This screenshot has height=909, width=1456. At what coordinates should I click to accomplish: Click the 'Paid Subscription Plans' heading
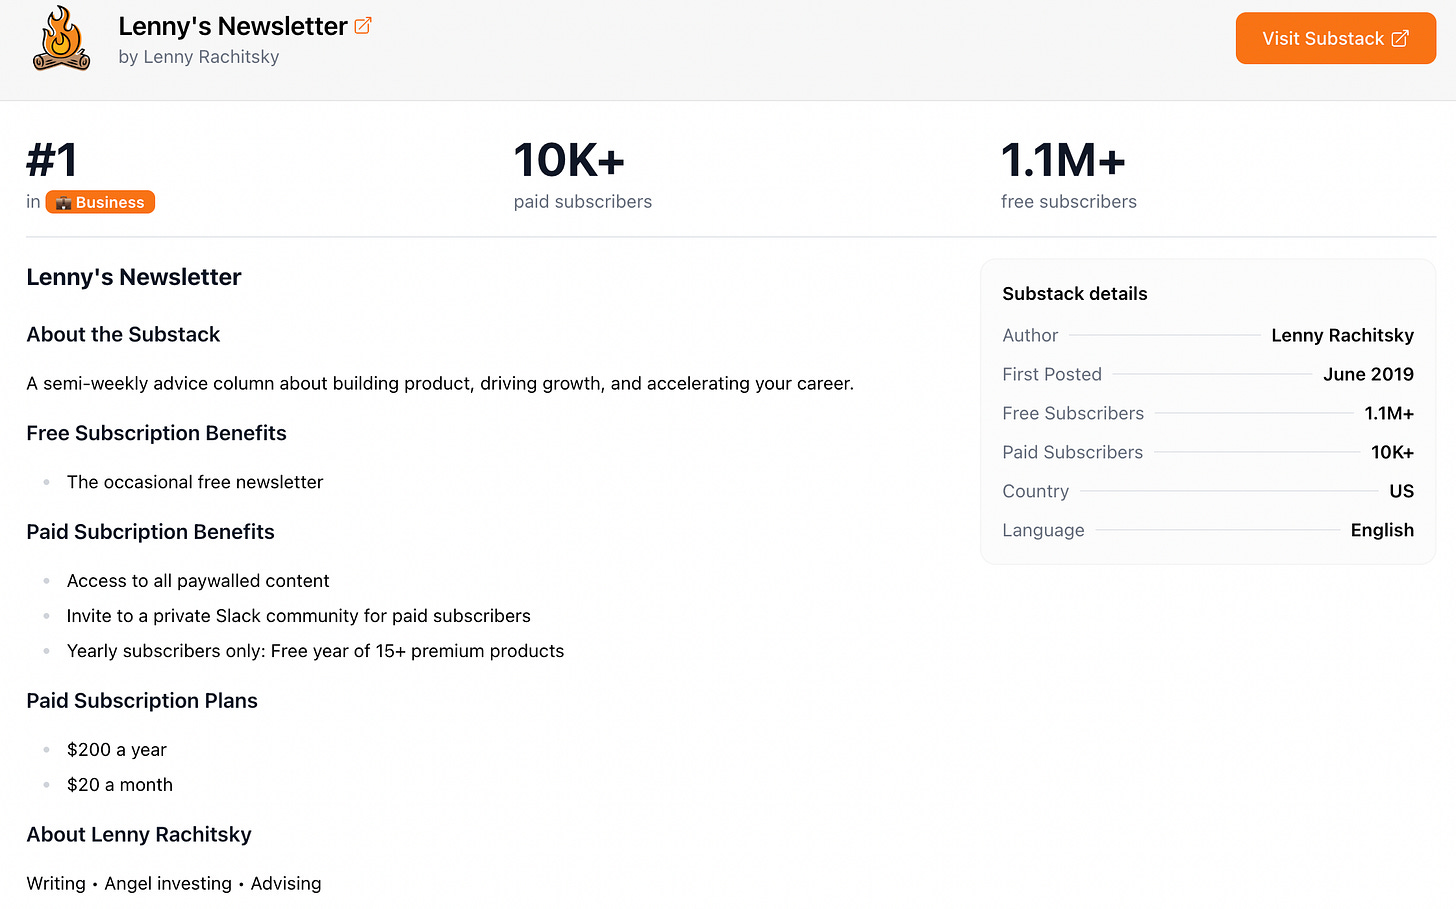point(142,701)
